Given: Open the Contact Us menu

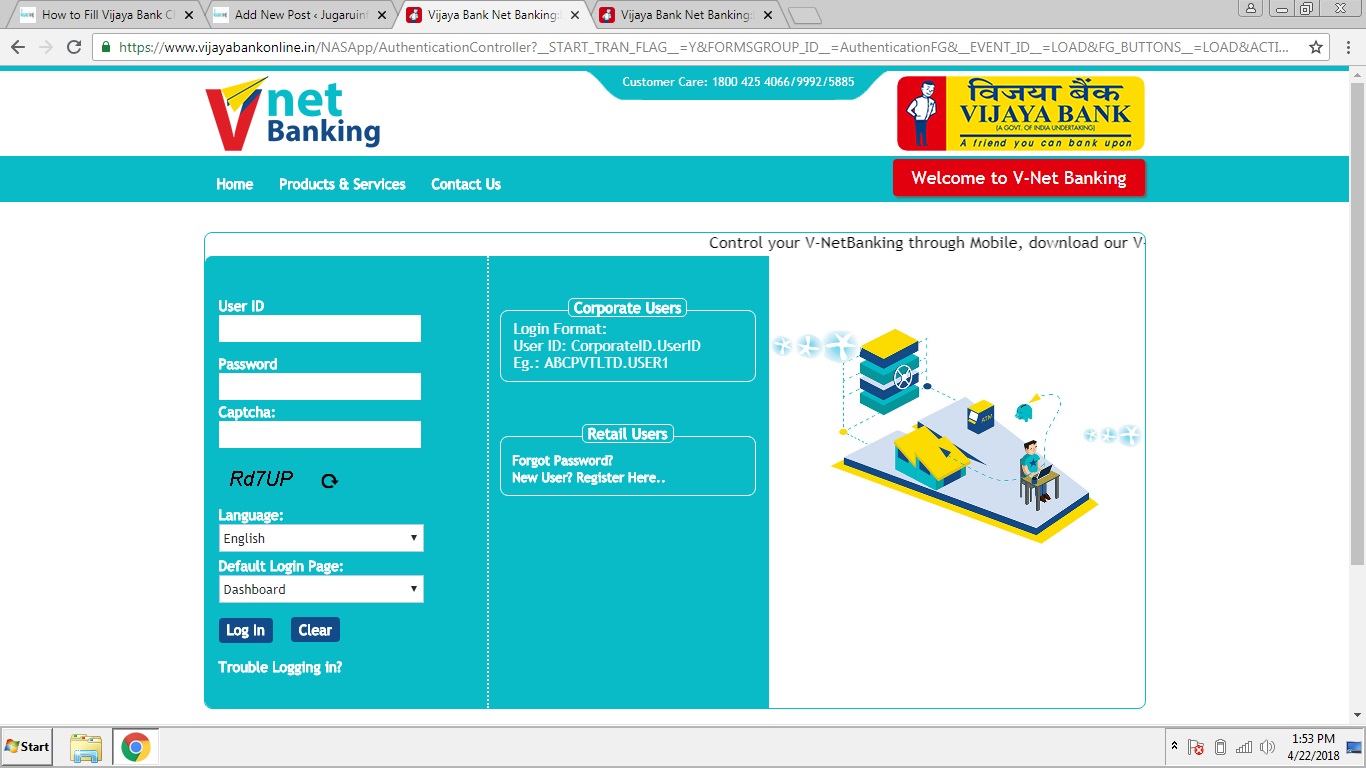Looking at the screenshot, I should 466,184.
